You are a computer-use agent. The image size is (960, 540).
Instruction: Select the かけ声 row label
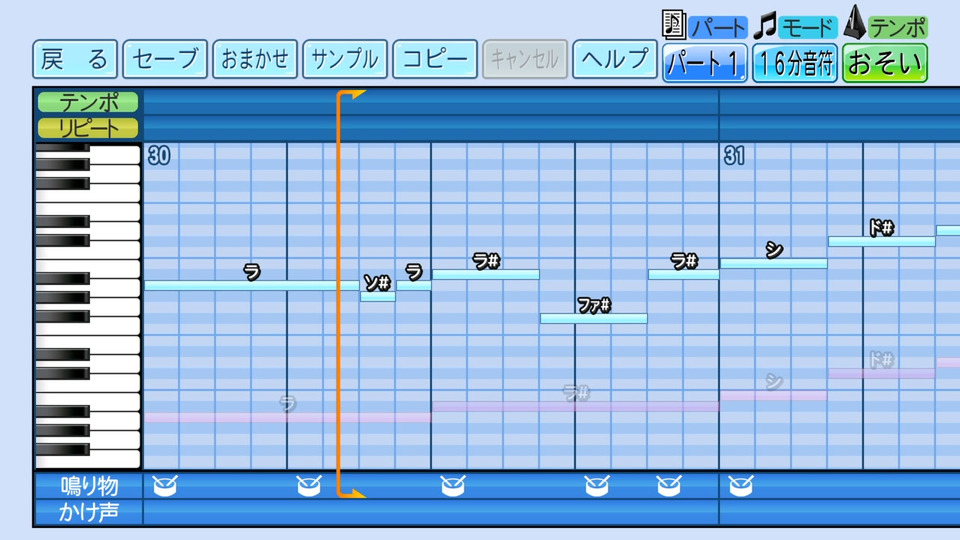(89, 512)
